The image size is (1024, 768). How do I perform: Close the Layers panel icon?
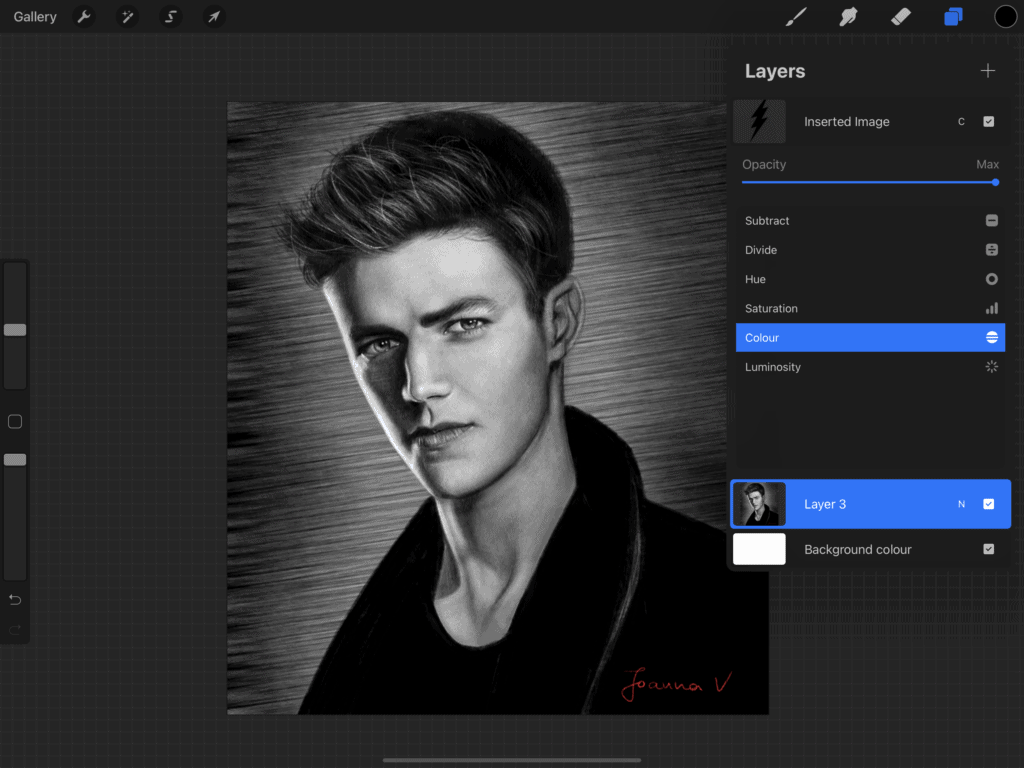click(x=953, y=17)
